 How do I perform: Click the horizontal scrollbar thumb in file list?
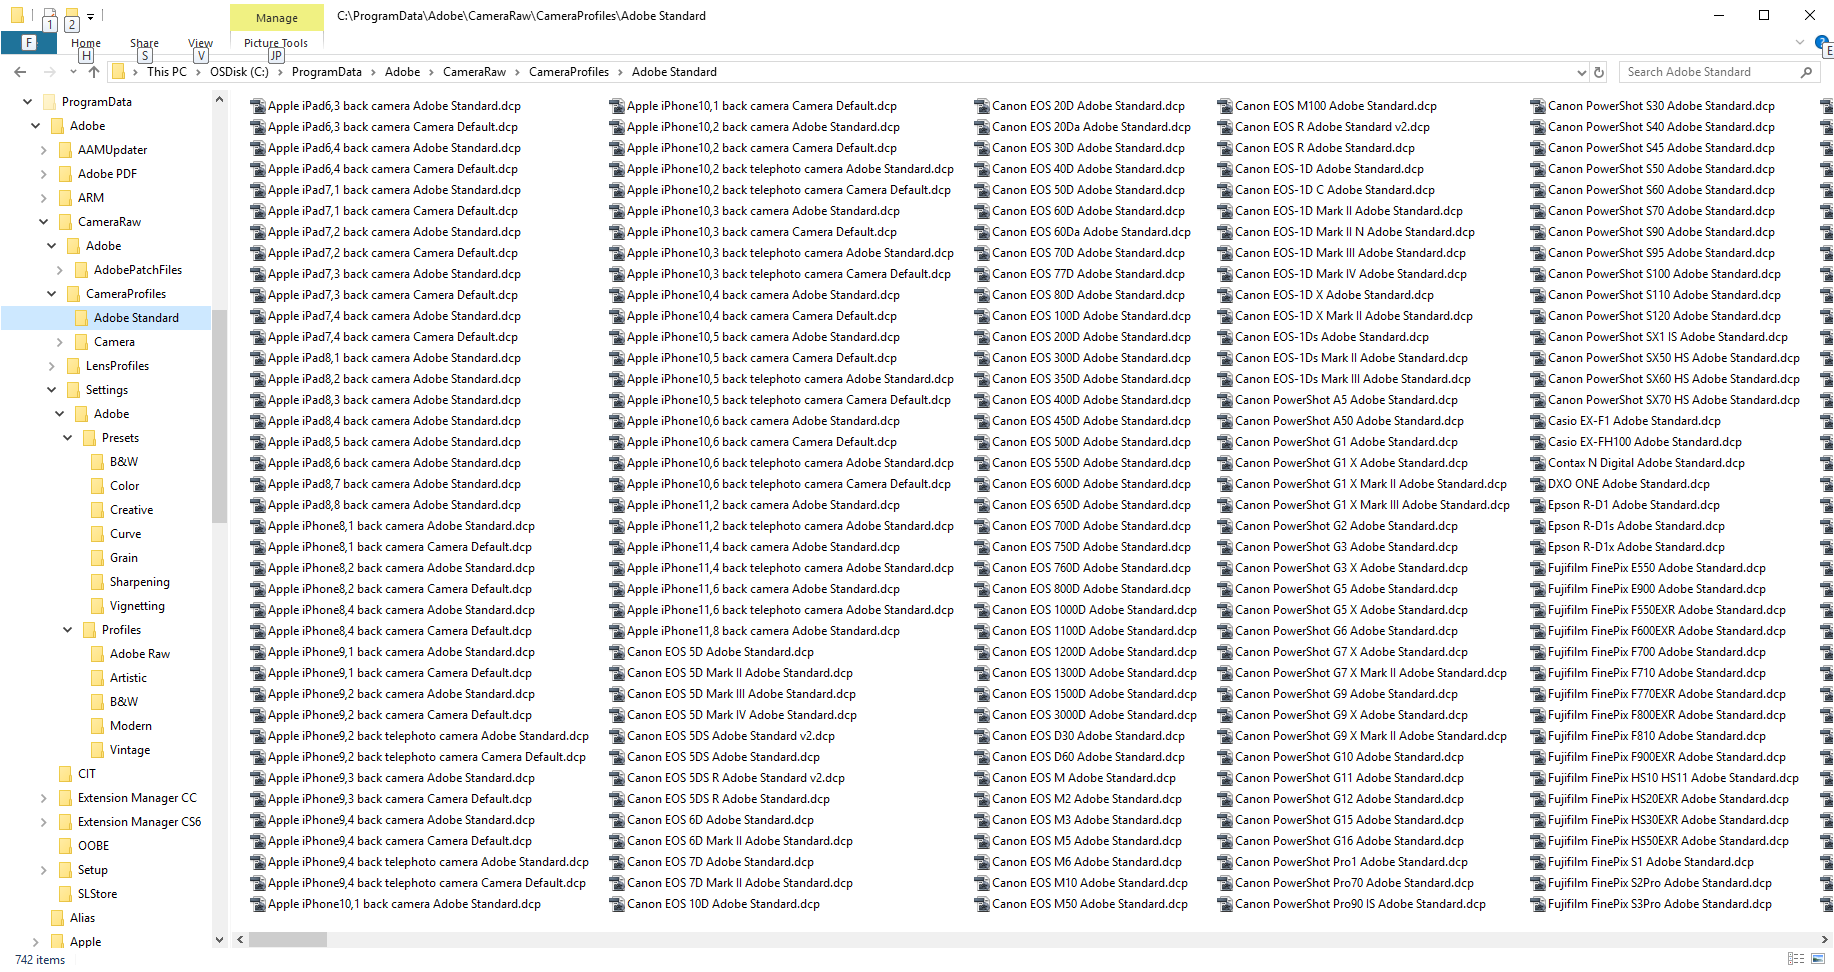[288, 939]
